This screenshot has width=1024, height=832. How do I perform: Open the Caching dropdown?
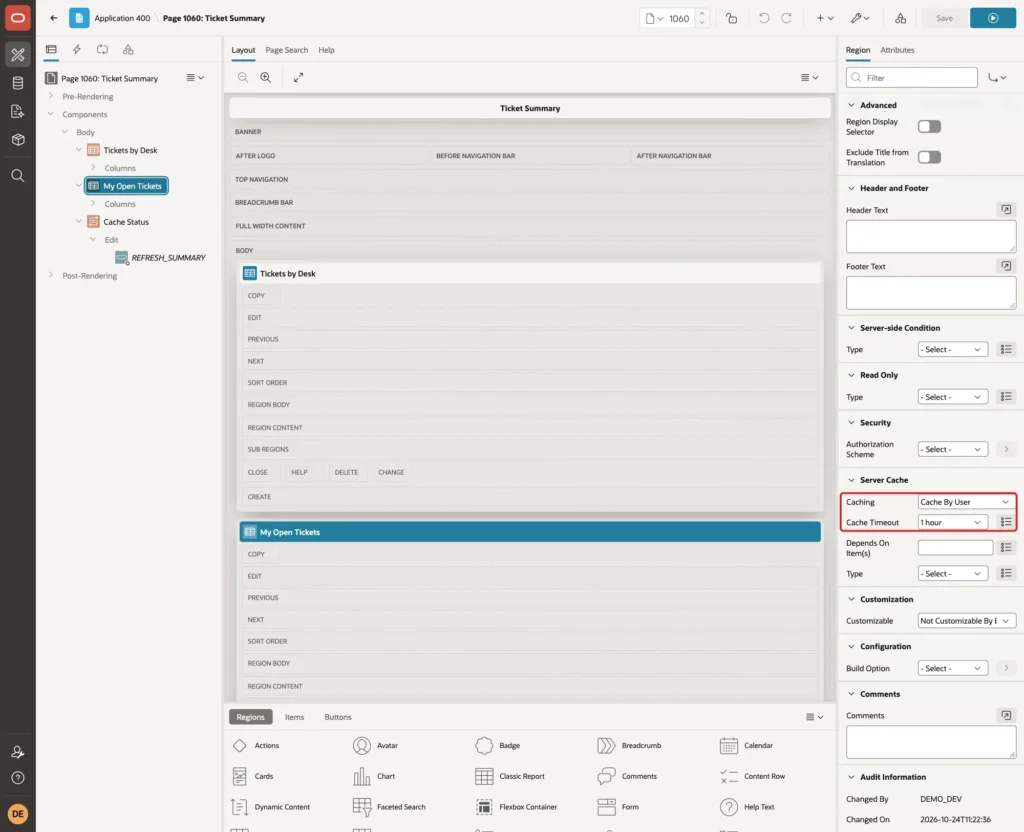coord(966,502)
